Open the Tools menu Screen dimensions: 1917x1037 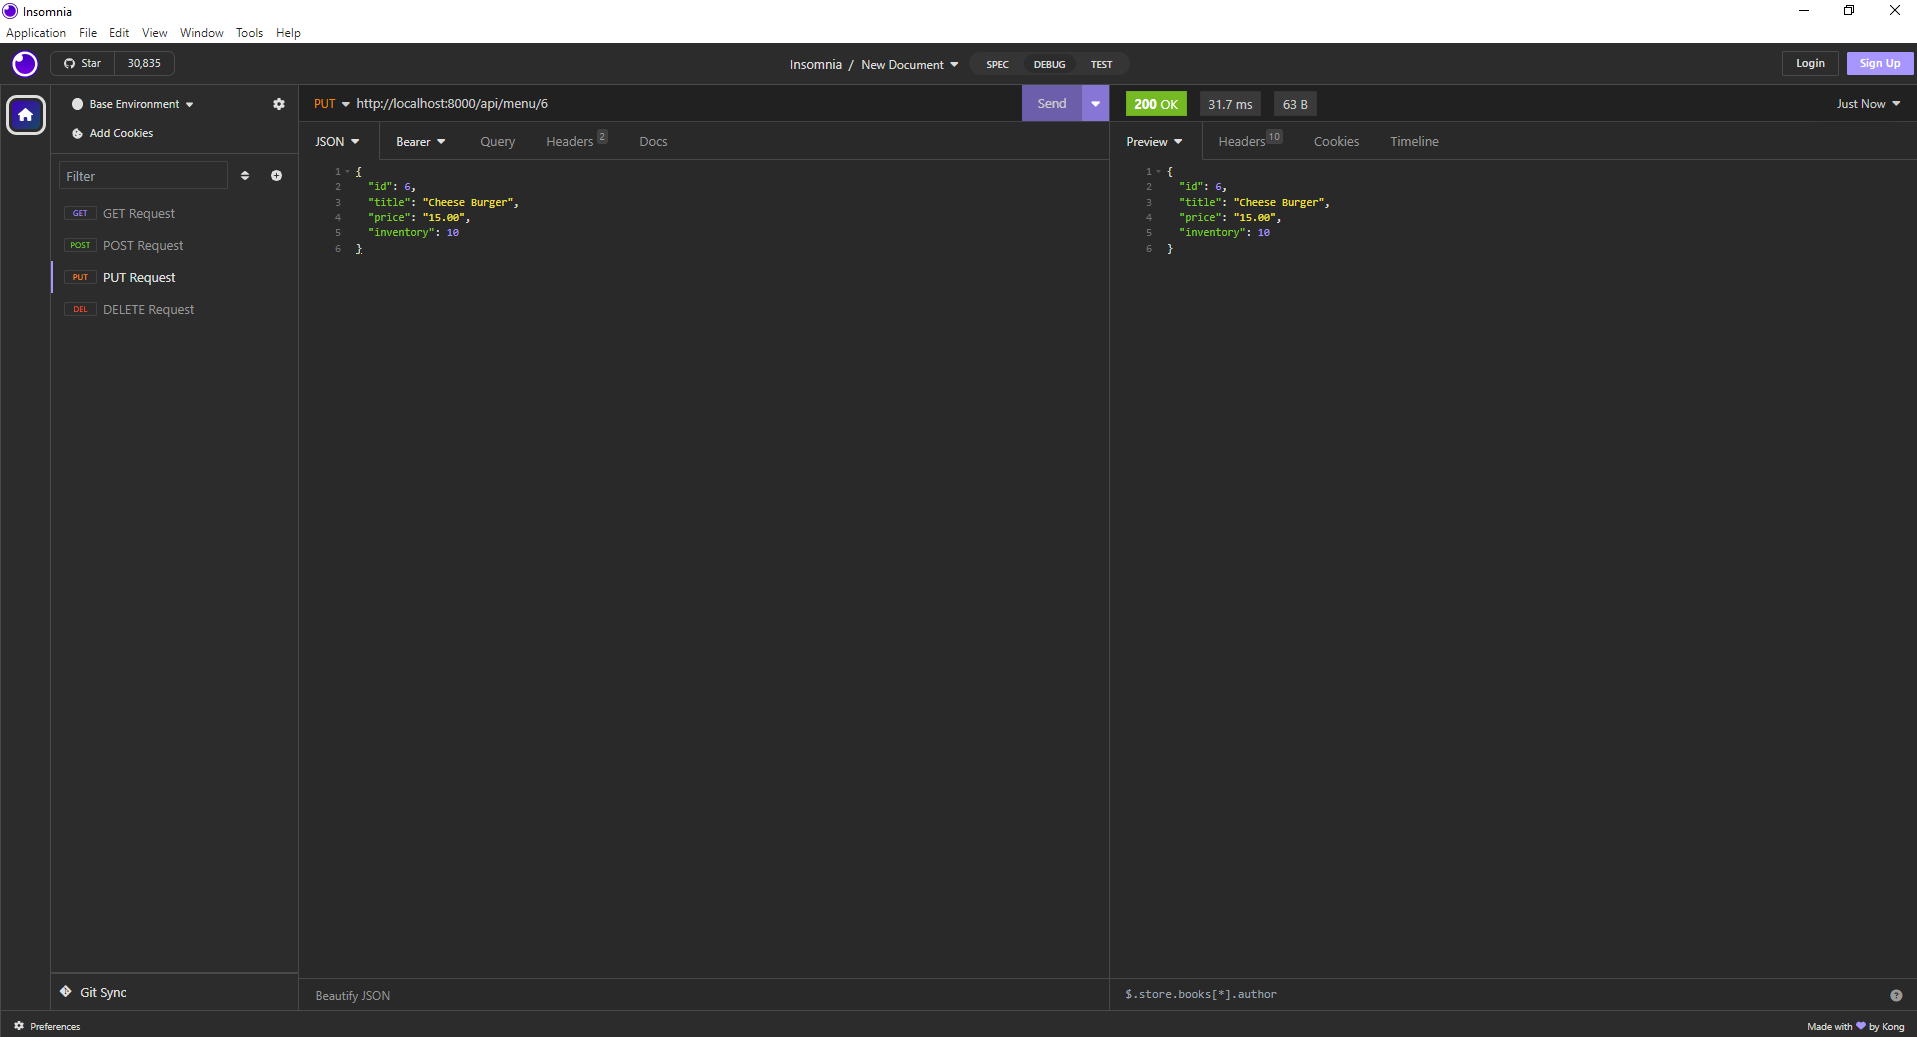249,33
